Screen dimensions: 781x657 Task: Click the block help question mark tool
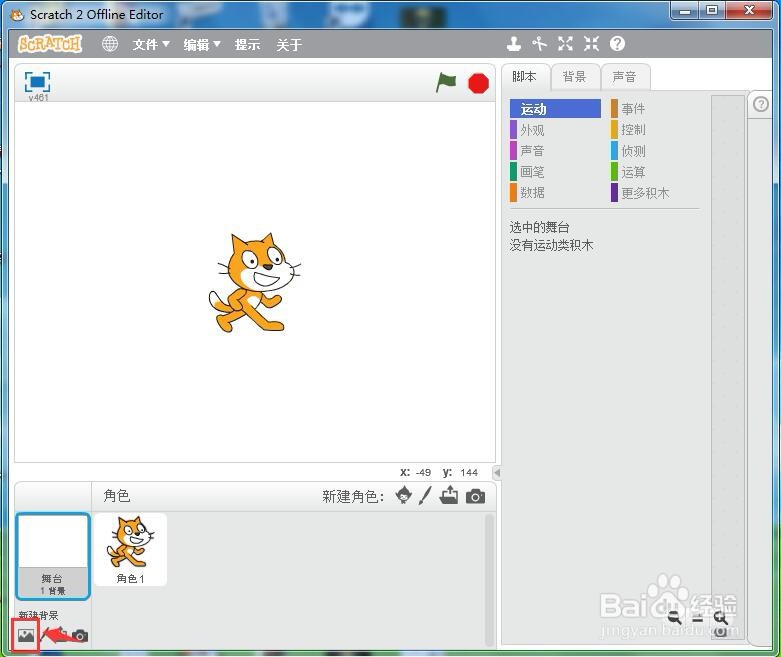pos(617,44)
